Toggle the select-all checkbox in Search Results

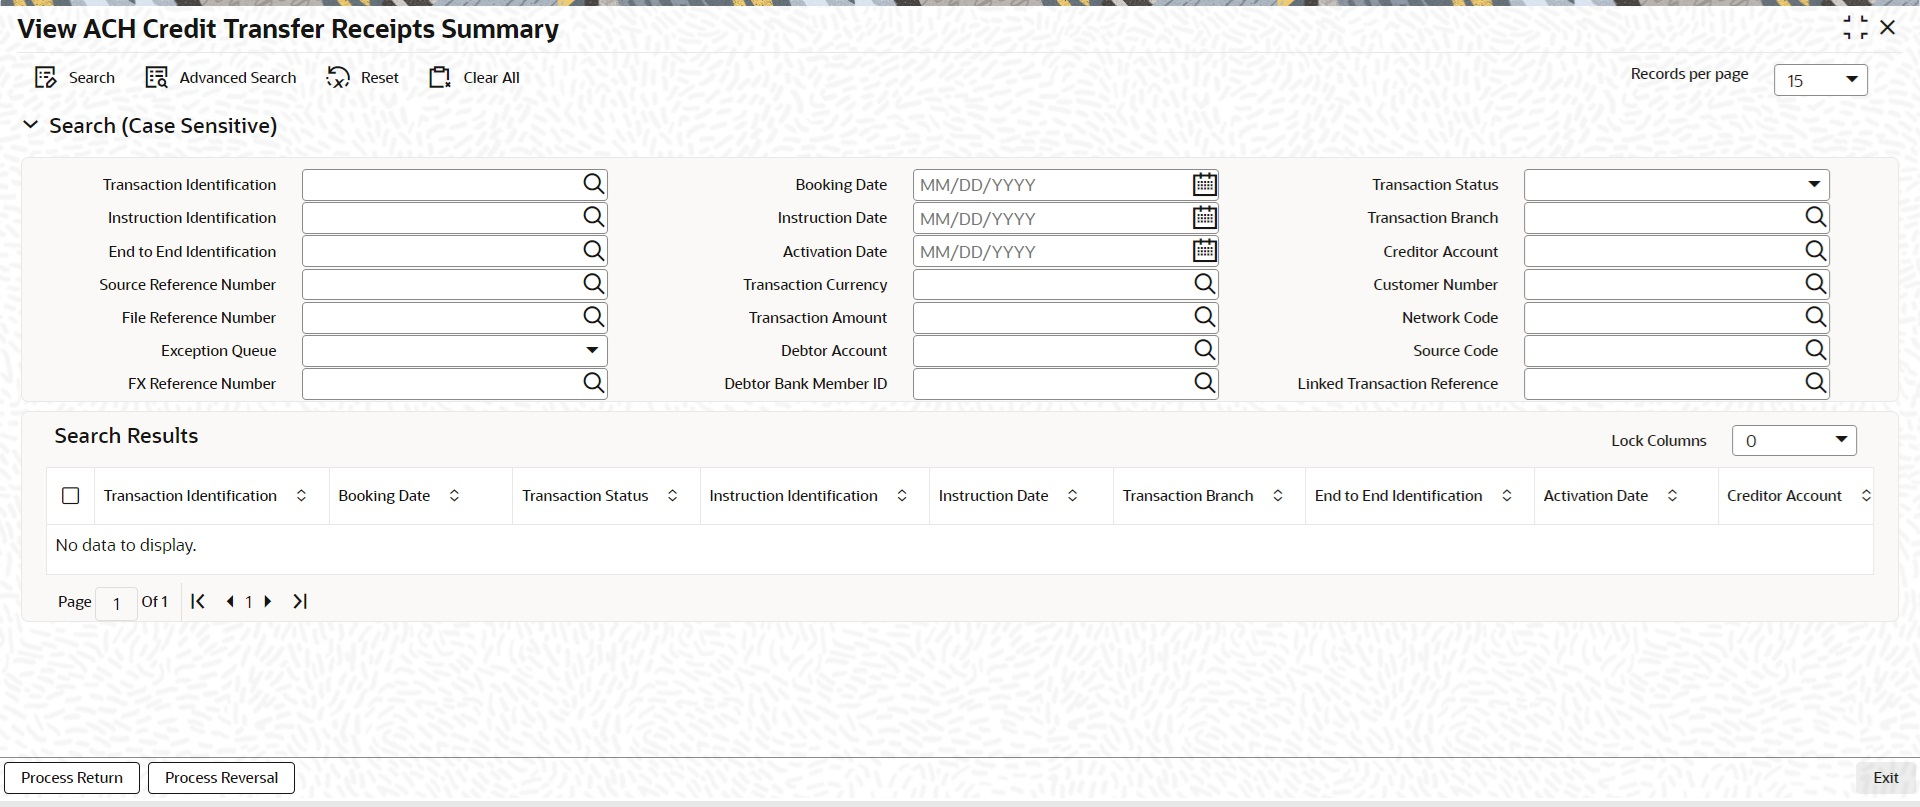tap(71, 496)
